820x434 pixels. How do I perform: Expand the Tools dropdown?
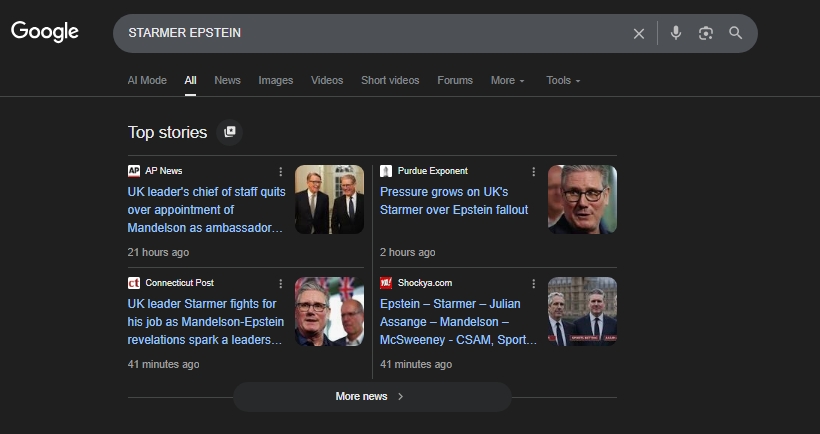(x=563, y=80)
